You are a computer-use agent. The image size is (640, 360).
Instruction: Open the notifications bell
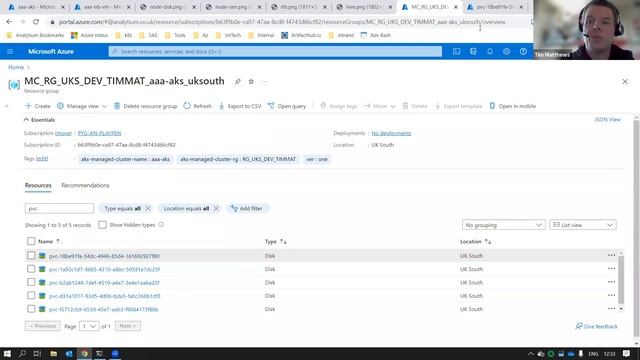pos(490,51)
